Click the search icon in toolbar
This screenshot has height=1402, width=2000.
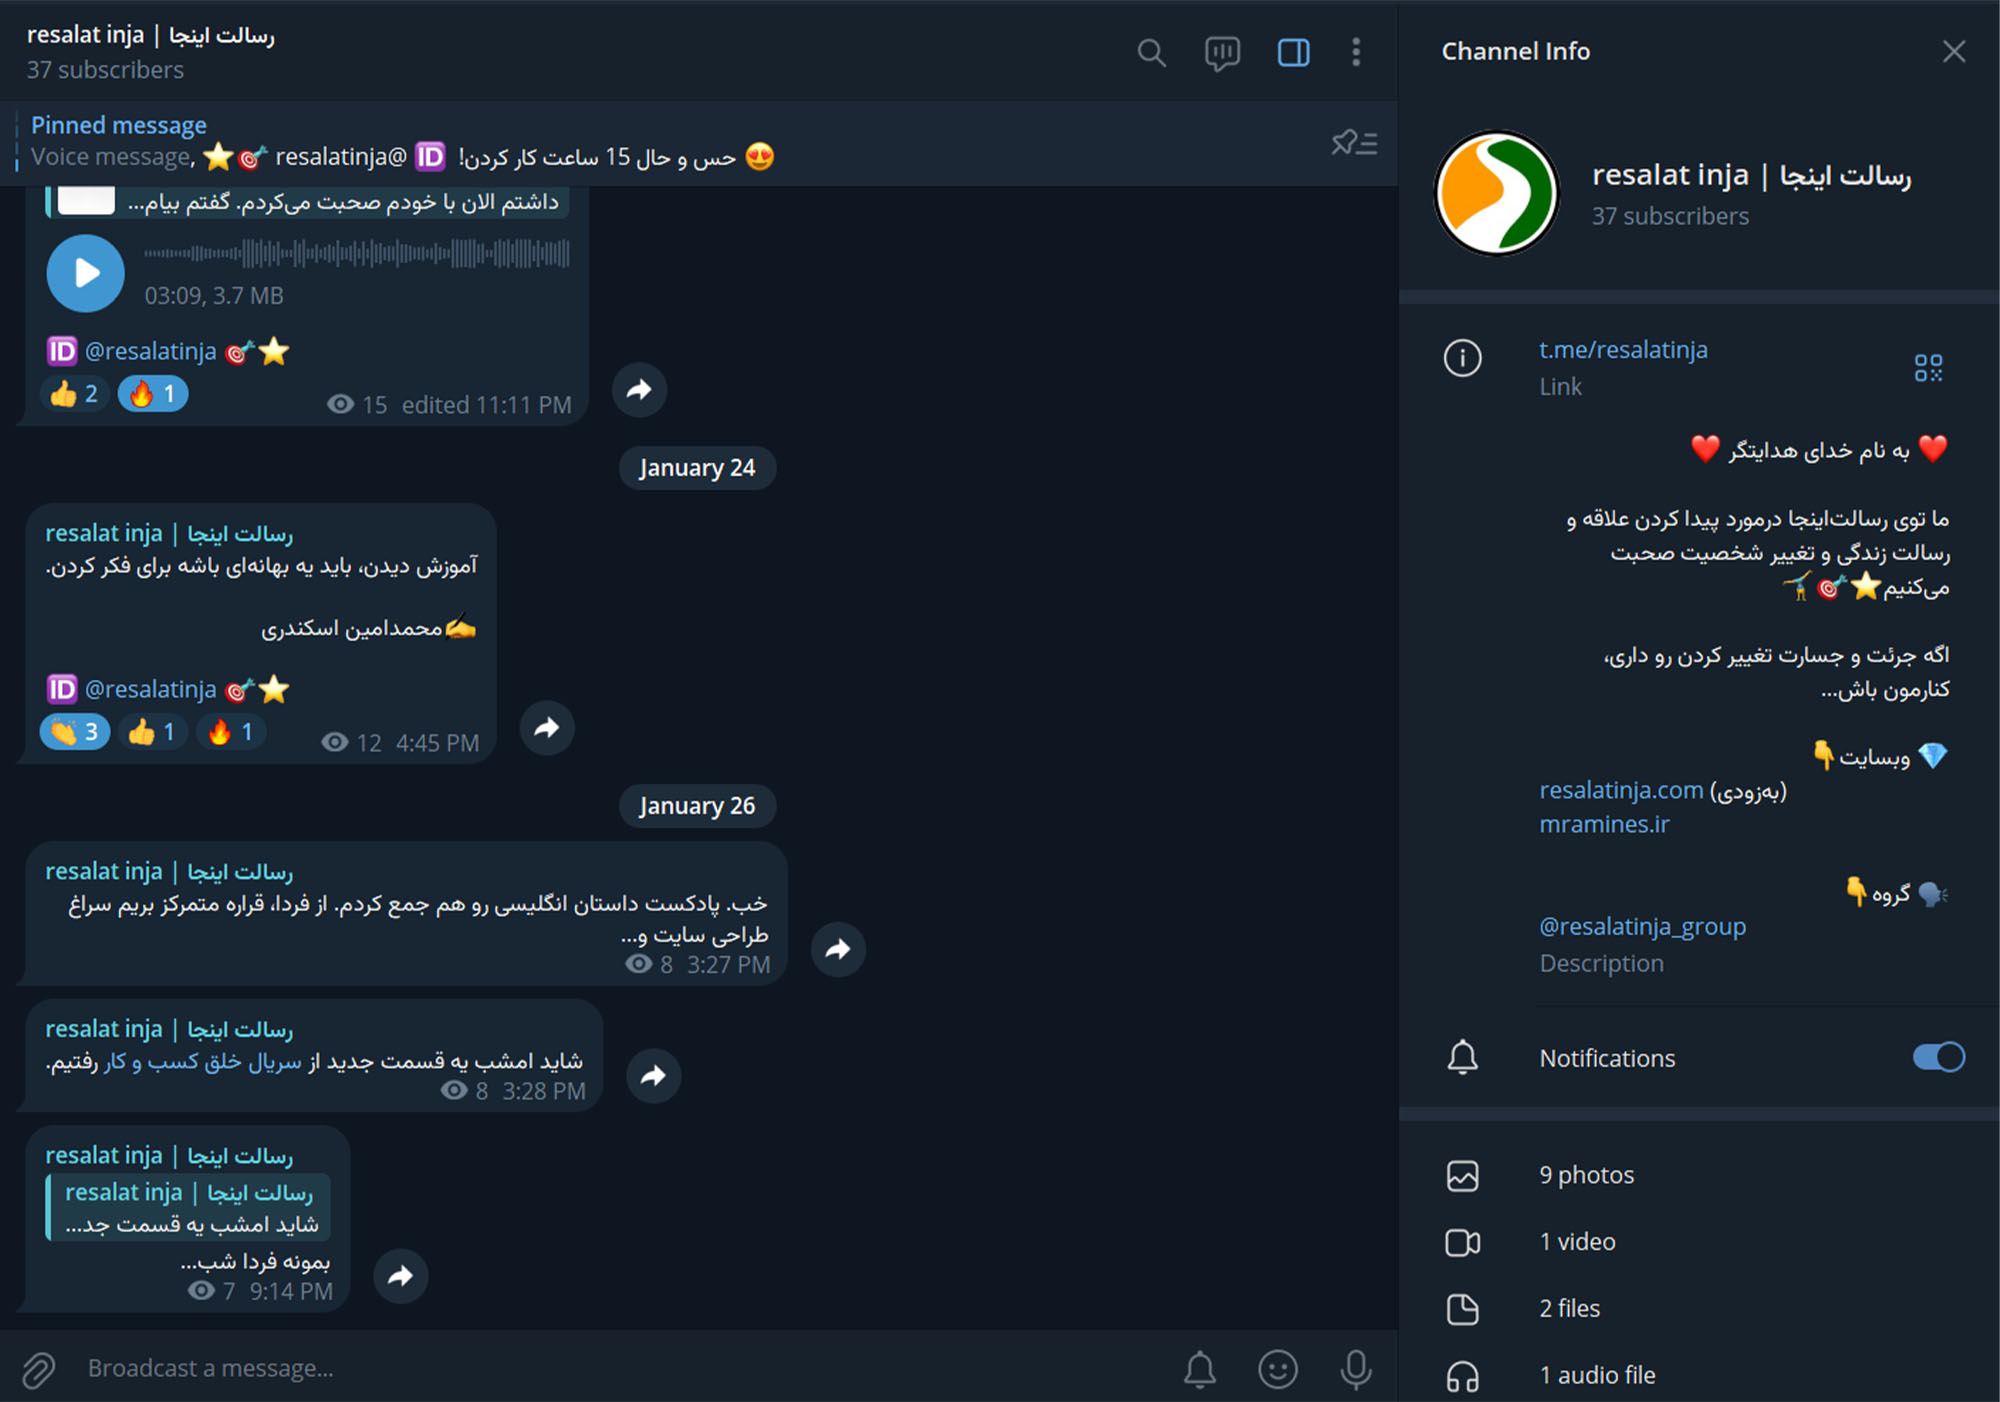pyautogui.click(x=1149, y=50)
